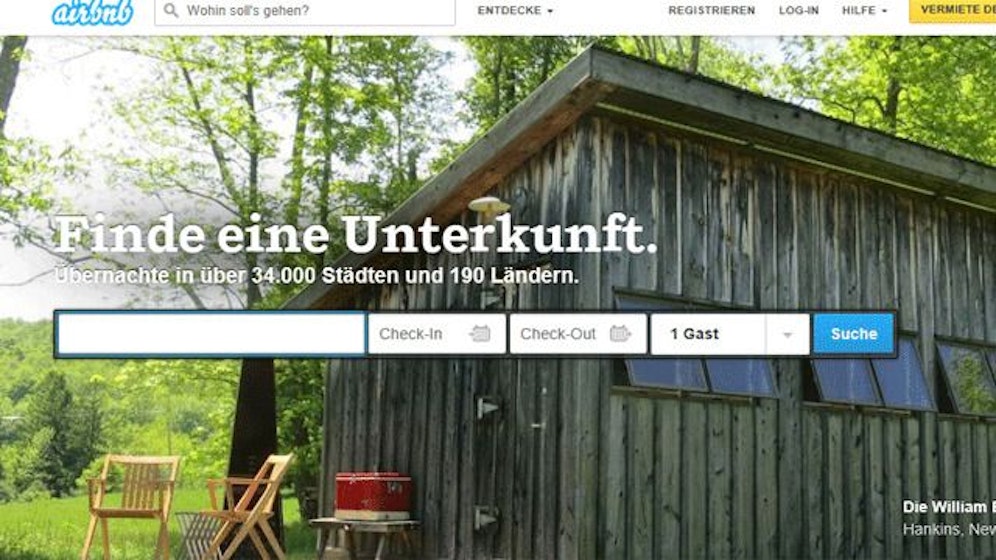Viewport: 996px width, 560px height.
Task: Expand the ENTDECKE menu
Action: click(x=515, y=11)
